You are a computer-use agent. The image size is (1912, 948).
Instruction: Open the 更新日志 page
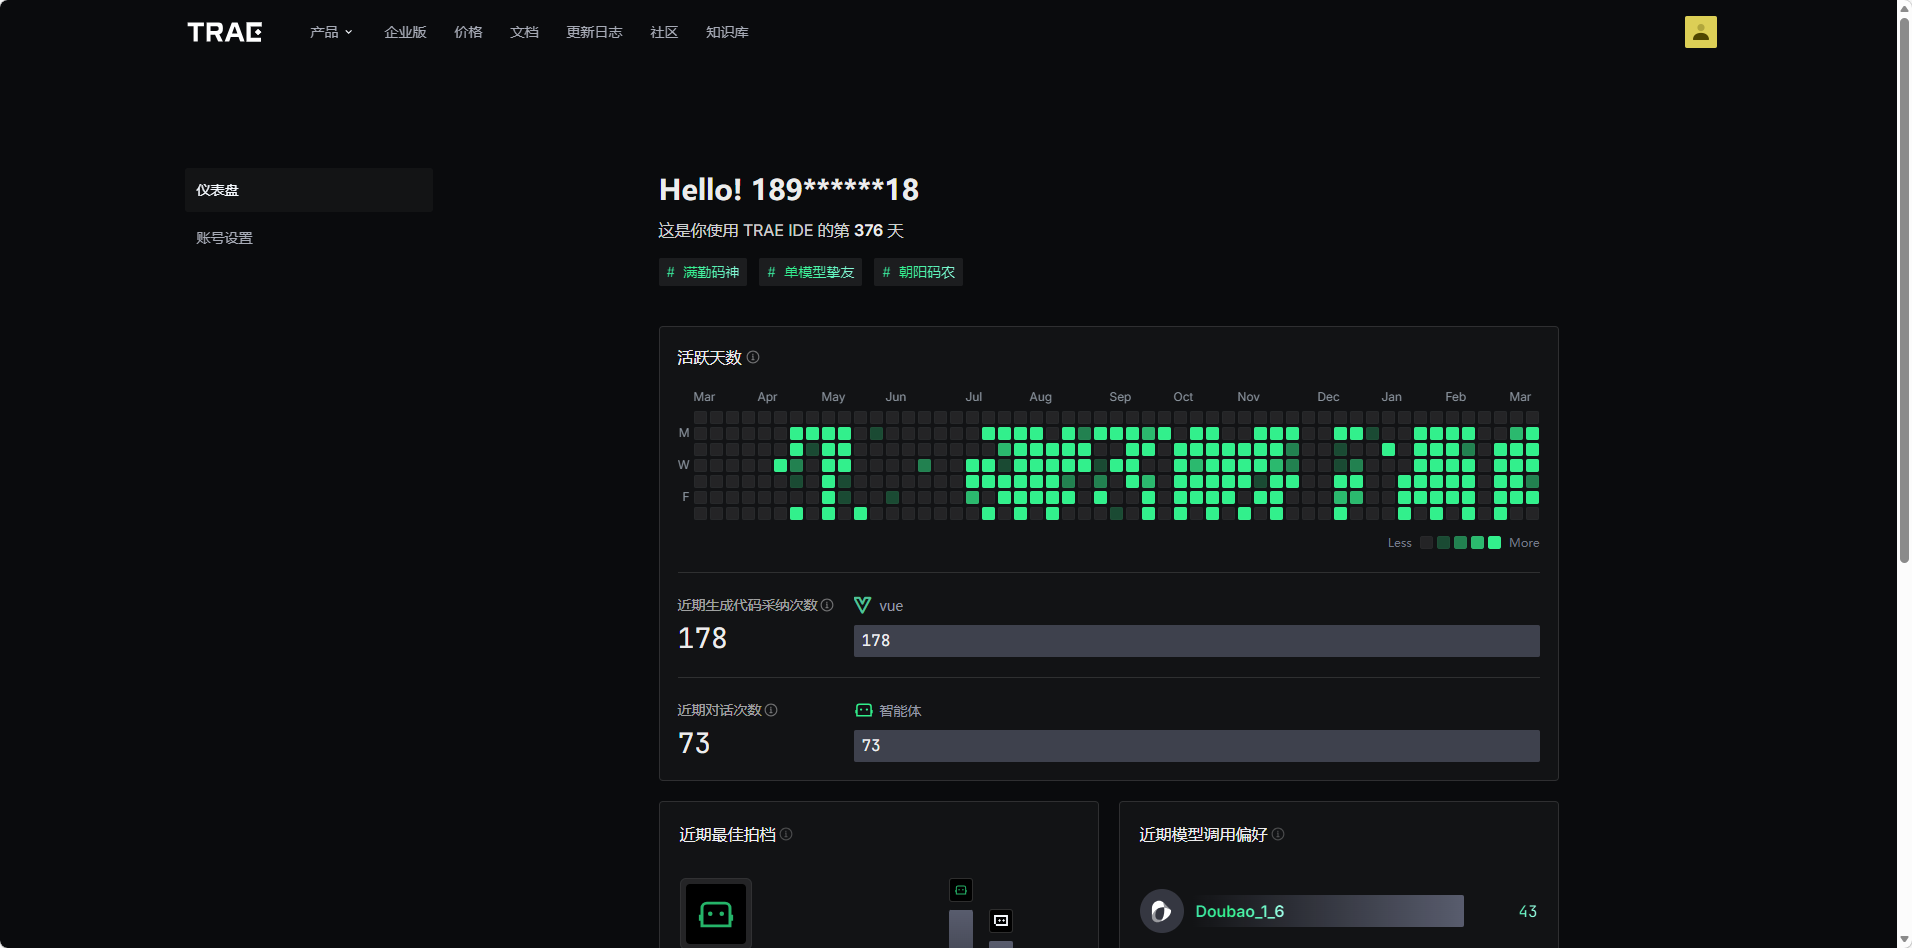coord(594,32)
